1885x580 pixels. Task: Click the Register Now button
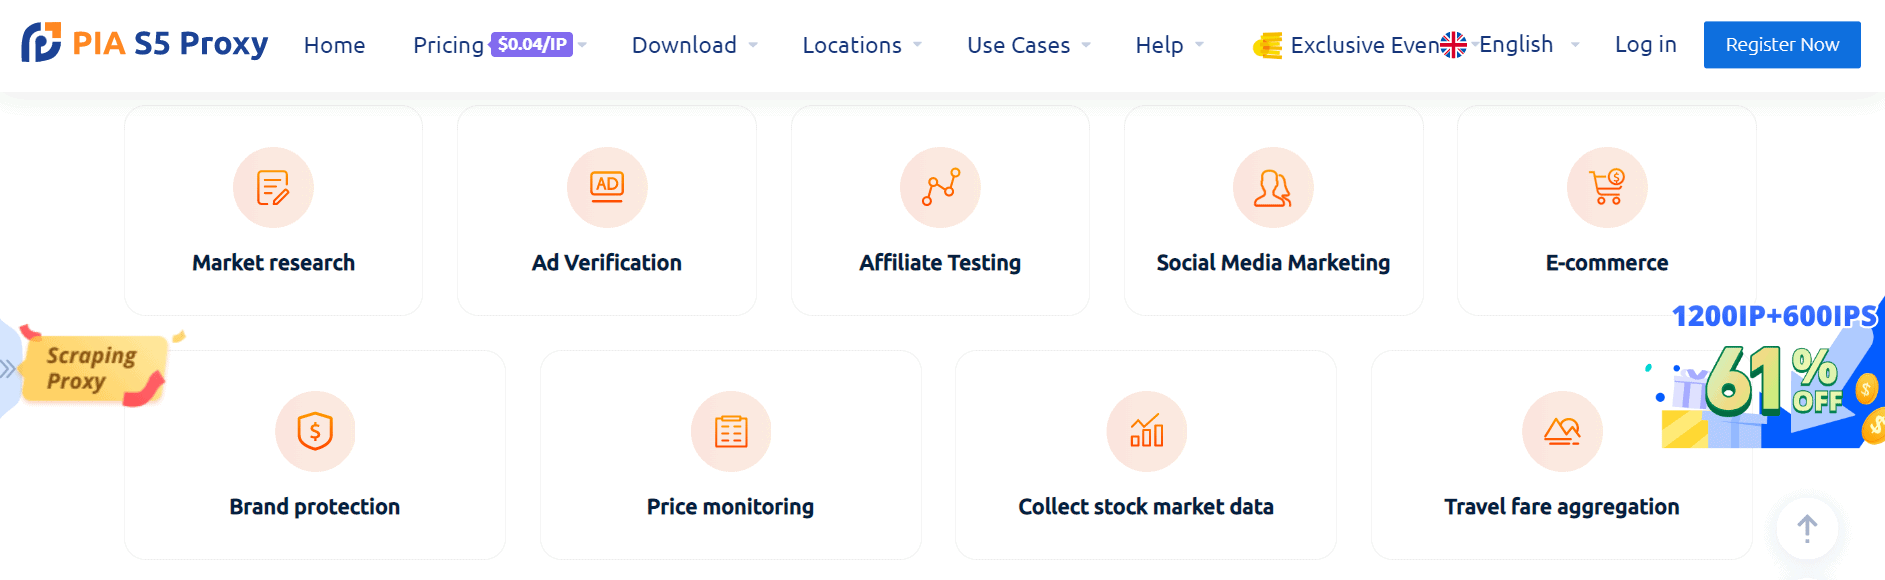(1782, 45)
